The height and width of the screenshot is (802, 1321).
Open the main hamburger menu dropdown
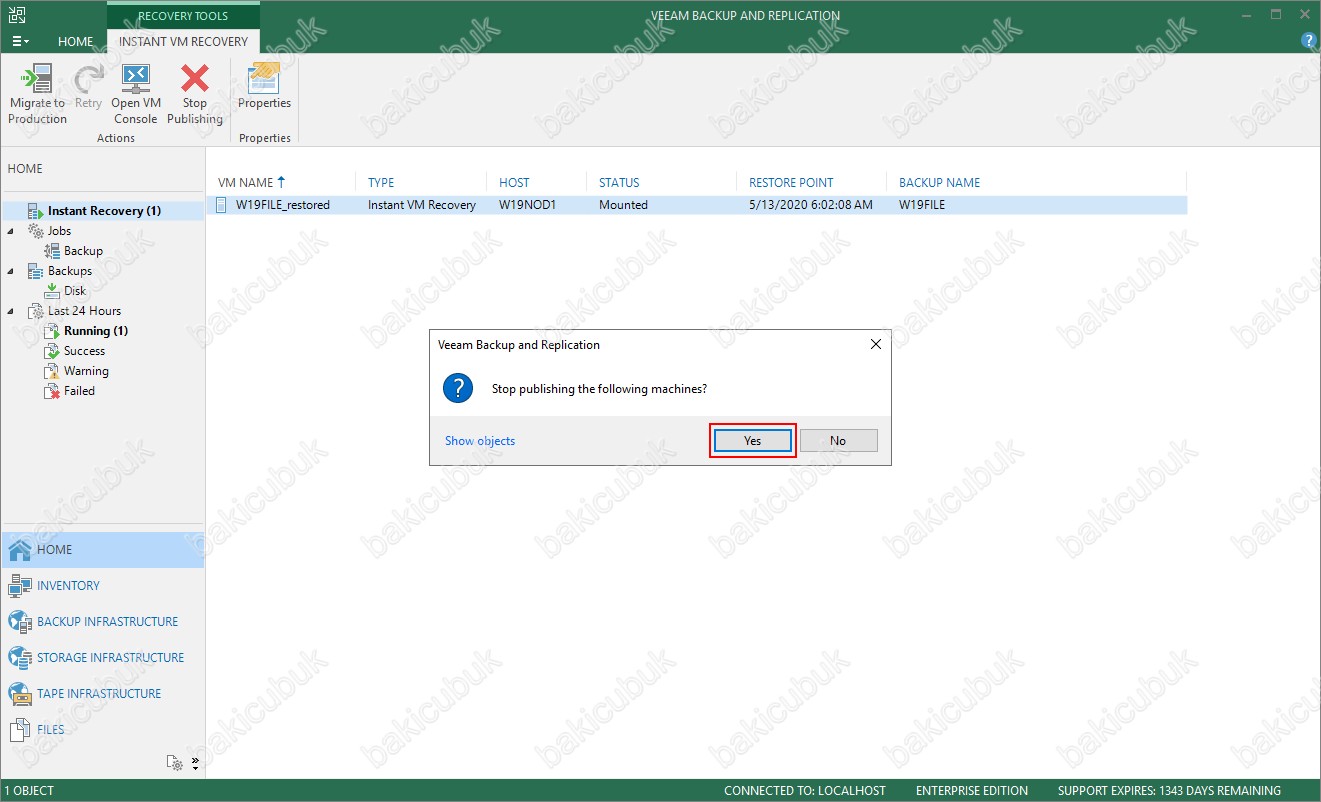tap(20, 42)
